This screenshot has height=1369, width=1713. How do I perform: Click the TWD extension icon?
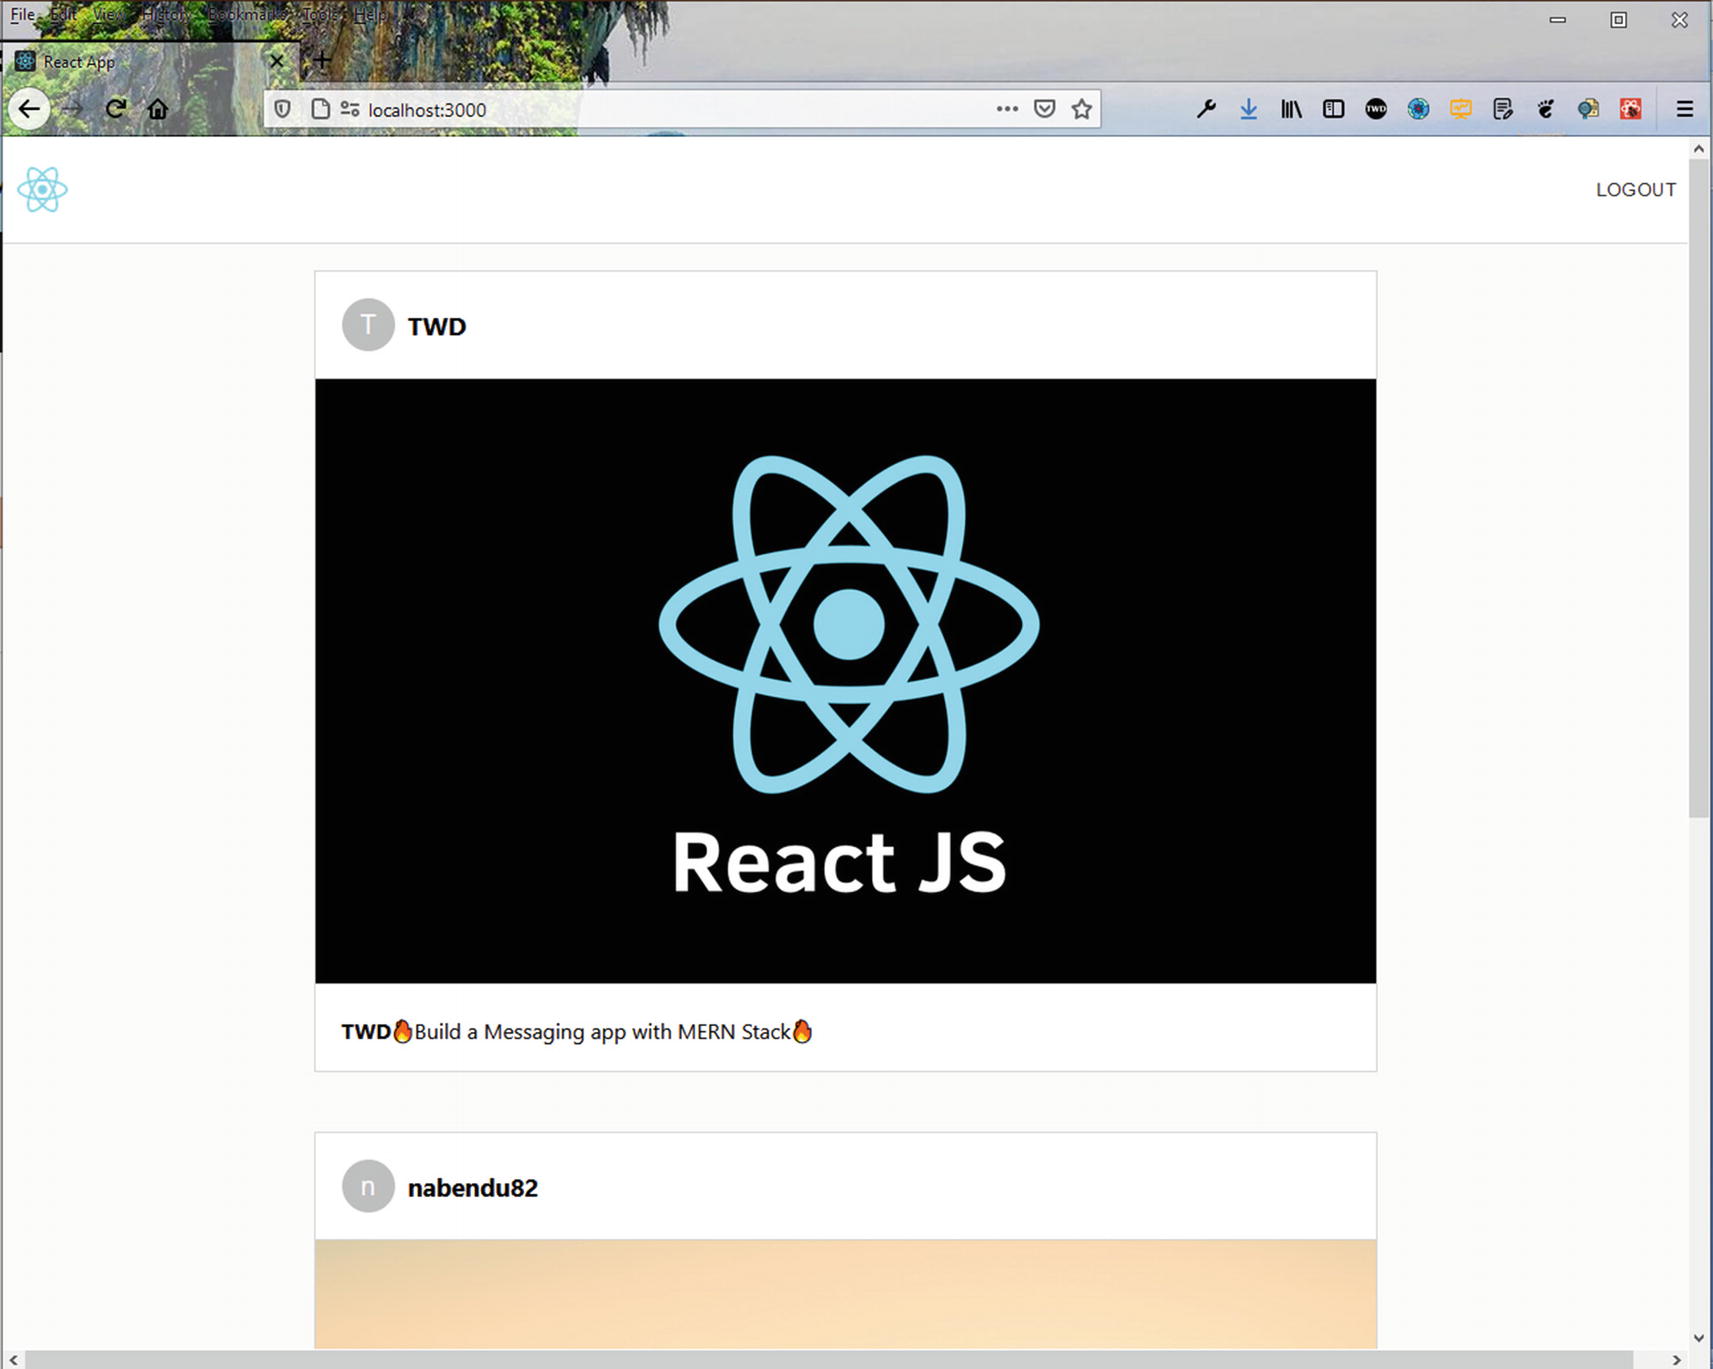pyautogui.click(x=1376, y=109)
